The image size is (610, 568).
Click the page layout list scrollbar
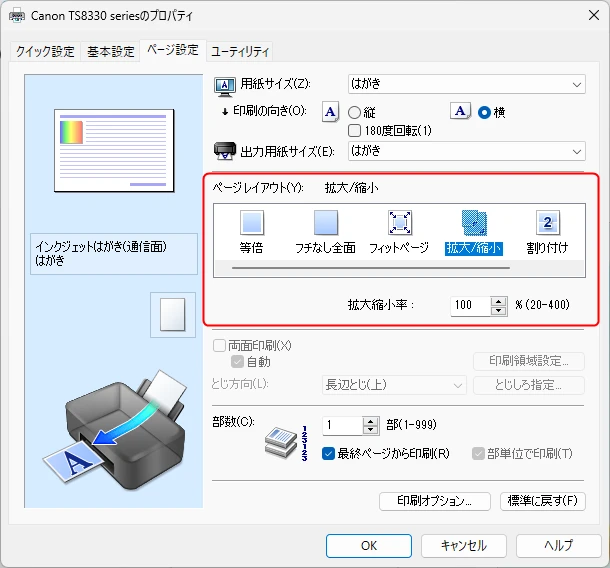(x=371, y=268)
